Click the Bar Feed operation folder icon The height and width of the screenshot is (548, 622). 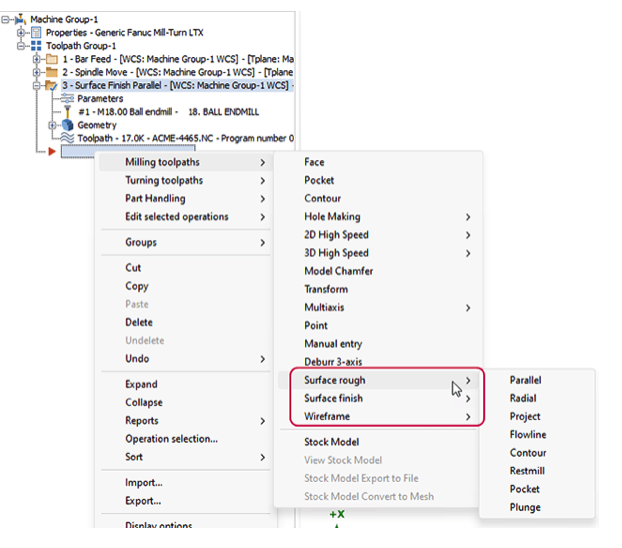click(52, 59)
